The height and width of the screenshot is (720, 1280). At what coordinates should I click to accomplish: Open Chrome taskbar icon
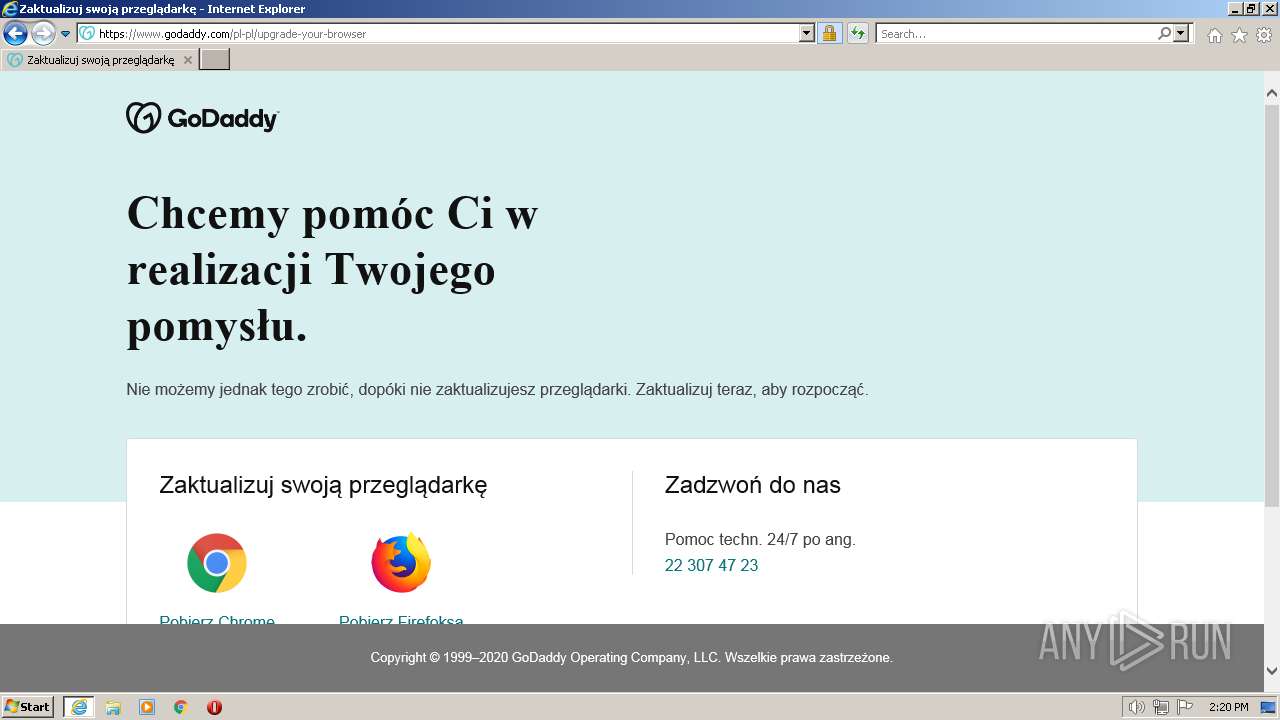pos(181,707)
